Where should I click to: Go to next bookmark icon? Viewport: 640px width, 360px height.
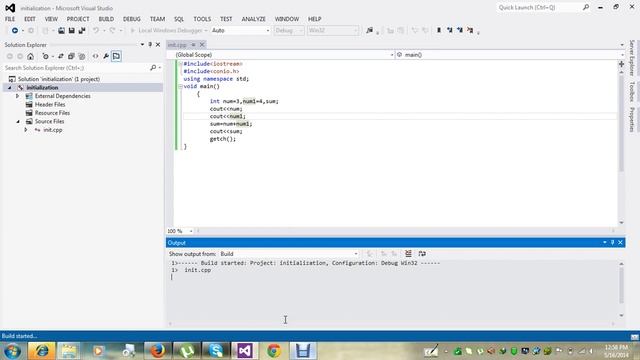460,30
